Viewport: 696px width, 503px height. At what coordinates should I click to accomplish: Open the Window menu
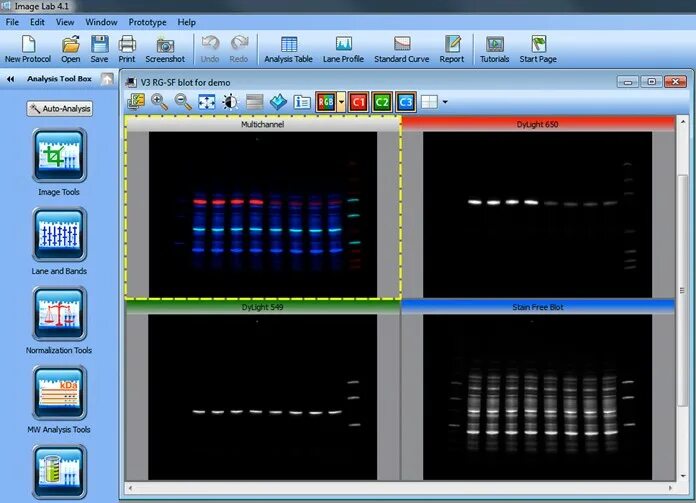(x=101, y=22)
